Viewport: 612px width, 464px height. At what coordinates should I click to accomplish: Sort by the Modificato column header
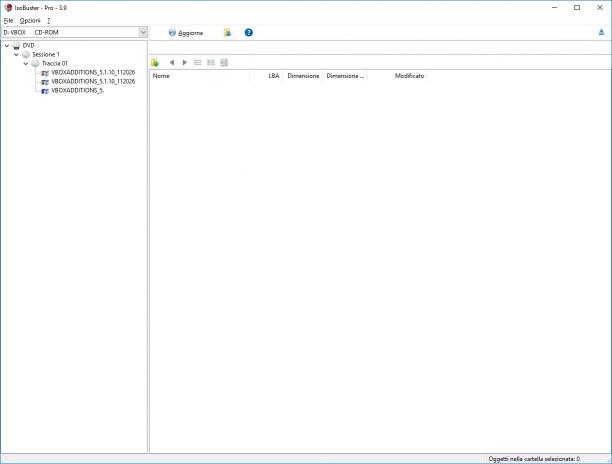(x=397, y=76)
